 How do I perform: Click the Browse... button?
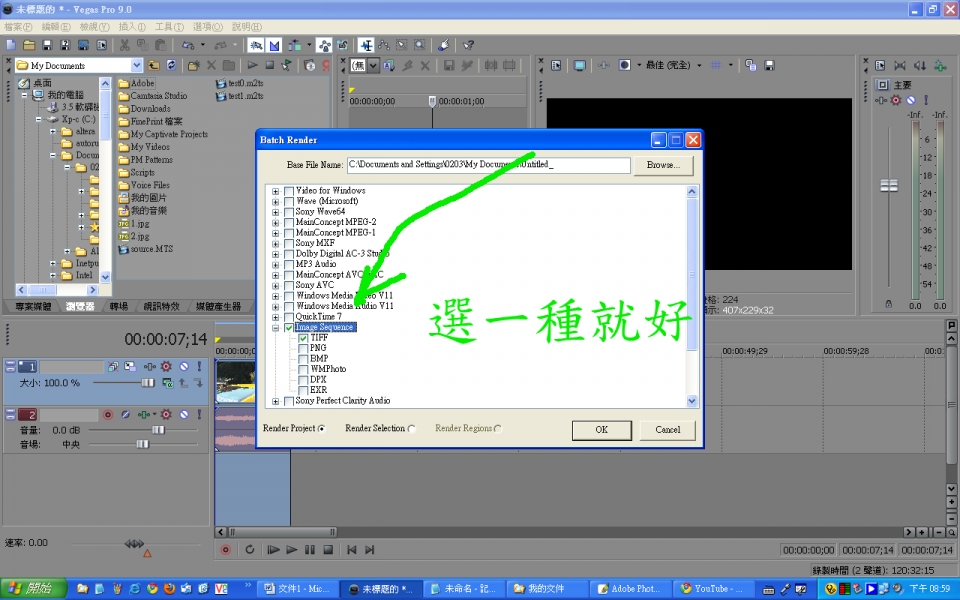pyautogui.click(x=662, y=165)
